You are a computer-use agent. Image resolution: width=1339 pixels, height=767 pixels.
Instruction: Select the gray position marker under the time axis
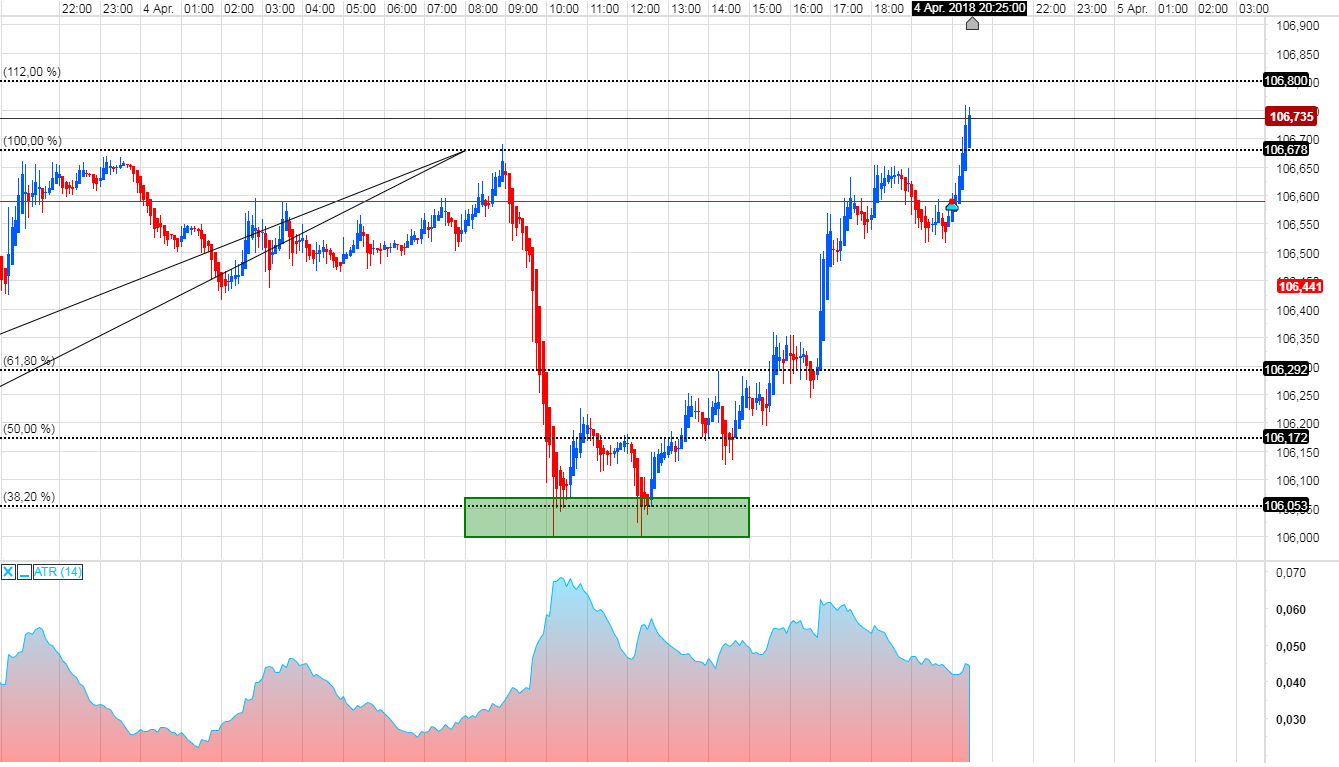(x=972, y=24)
